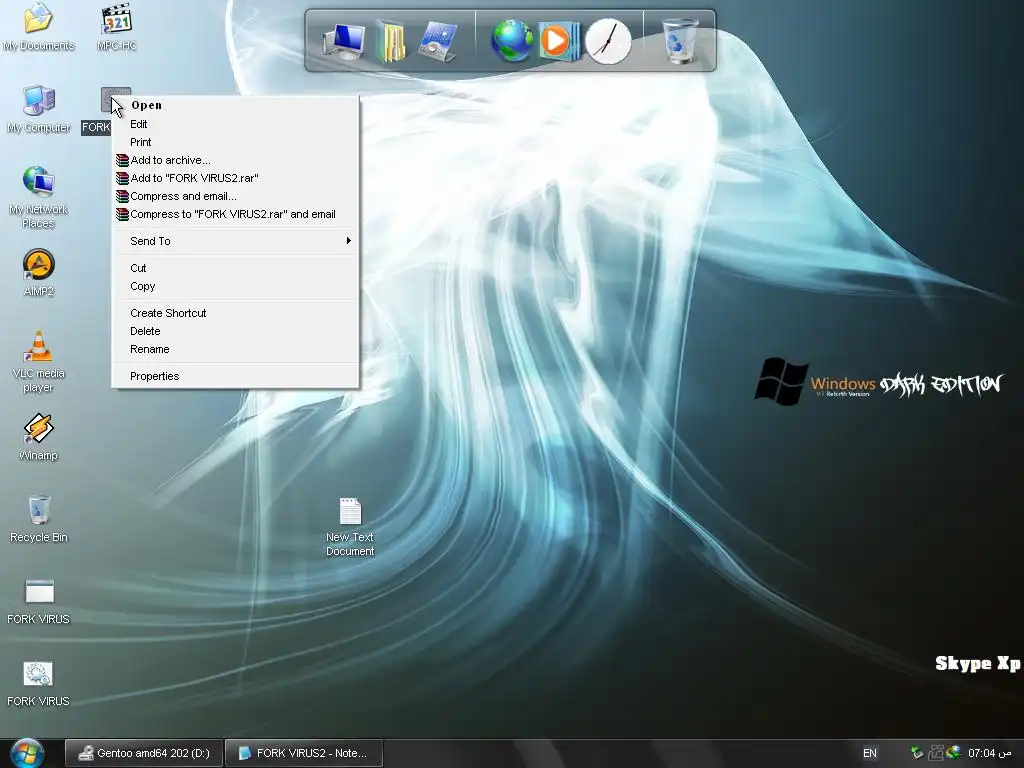The width and height of the screenshot is (1024, 768).
Task: Choose Delete from the context menu
Action: click(x=235, y=331)
